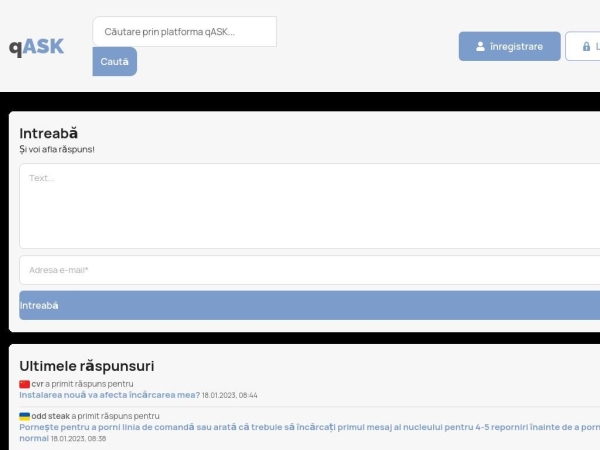The width and height of the screenshot is (600, 450).
Task: Focus the question Text area
Action: [x=310, y=206]
